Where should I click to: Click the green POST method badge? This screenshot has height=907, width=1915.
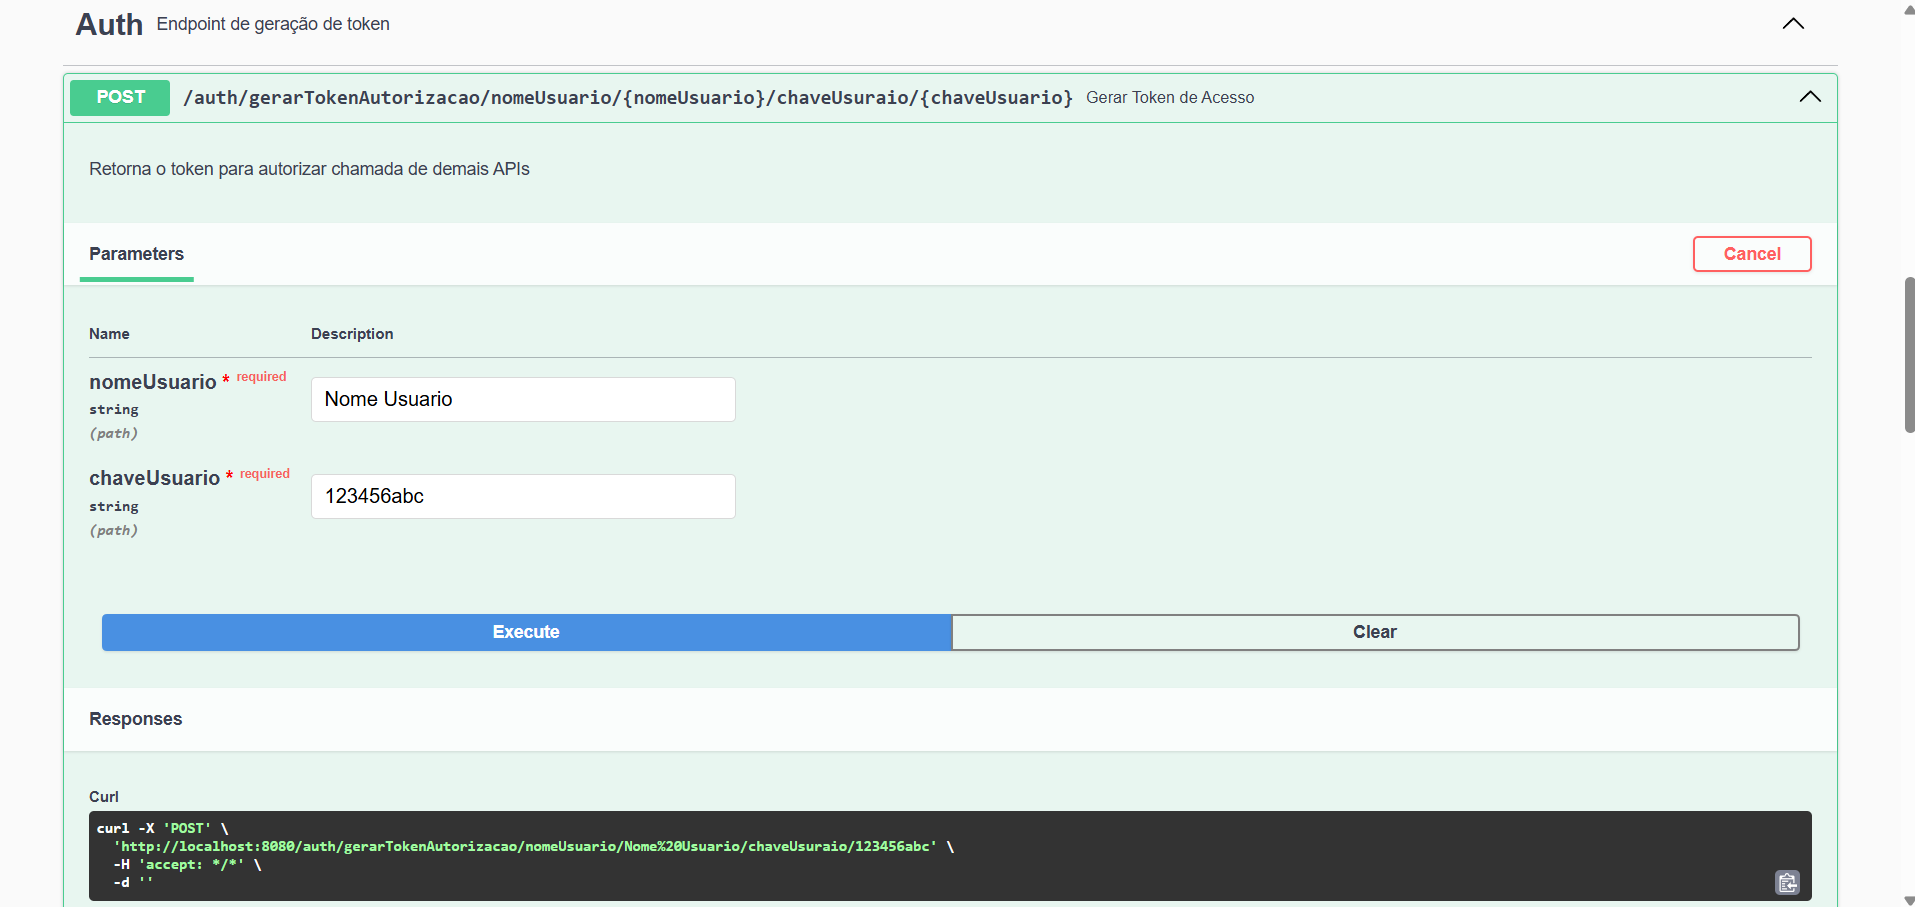(x=119, y=97)
